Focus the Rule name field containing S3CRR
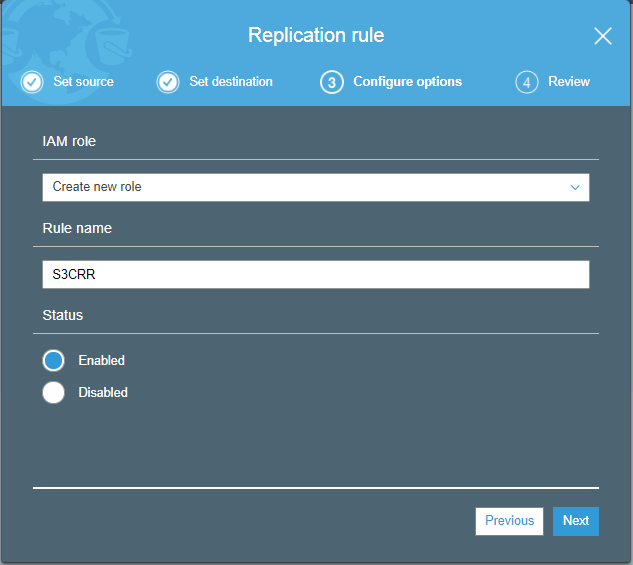Image resolution: width=633 pixels, height=565 pixels. [x=316, y=274]
